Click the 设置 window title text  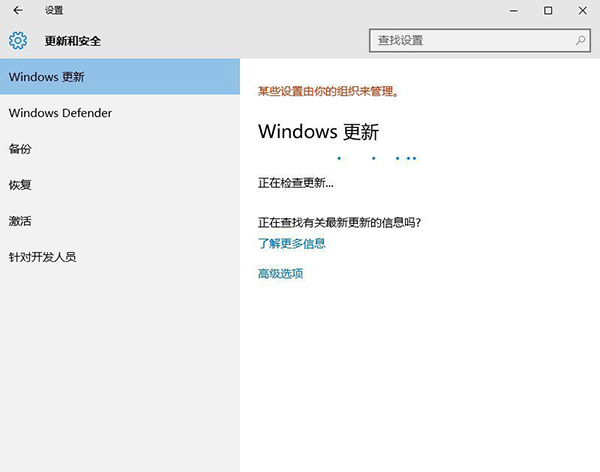tap(53, 11)
